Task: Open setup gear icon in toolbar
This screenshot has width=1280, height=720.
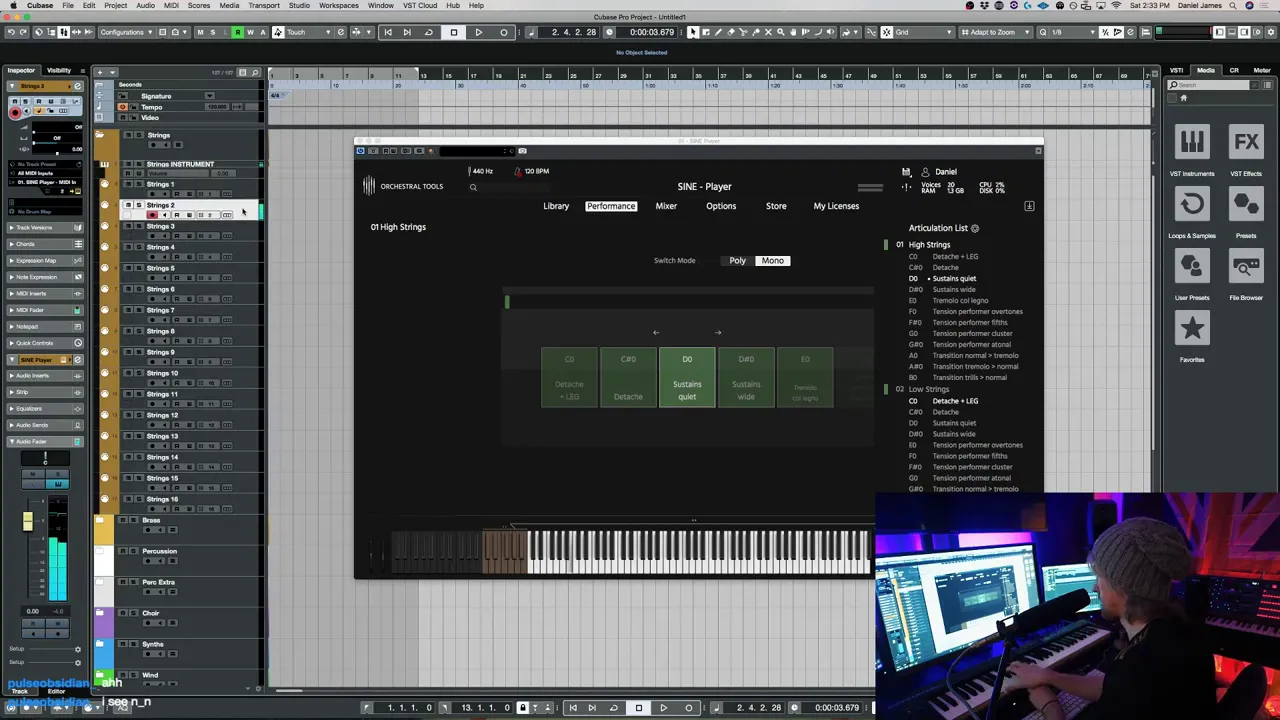Action: pos(1271,32)
